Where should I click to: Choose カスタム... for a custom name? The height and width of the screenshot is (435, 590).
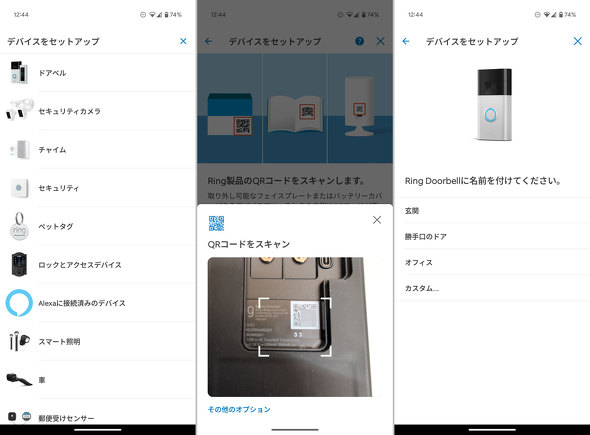point(492,288)
